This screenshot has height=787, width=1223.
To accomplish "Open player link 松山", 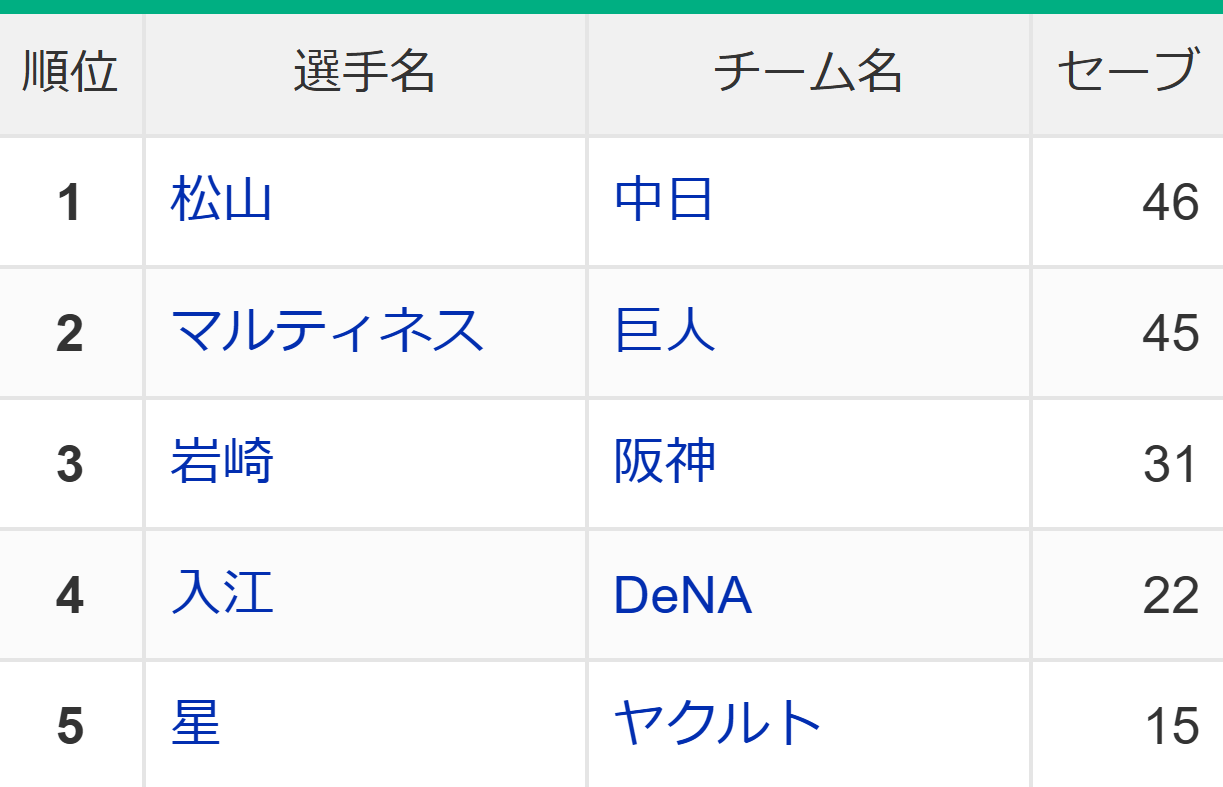I will (x=221, y=200).
